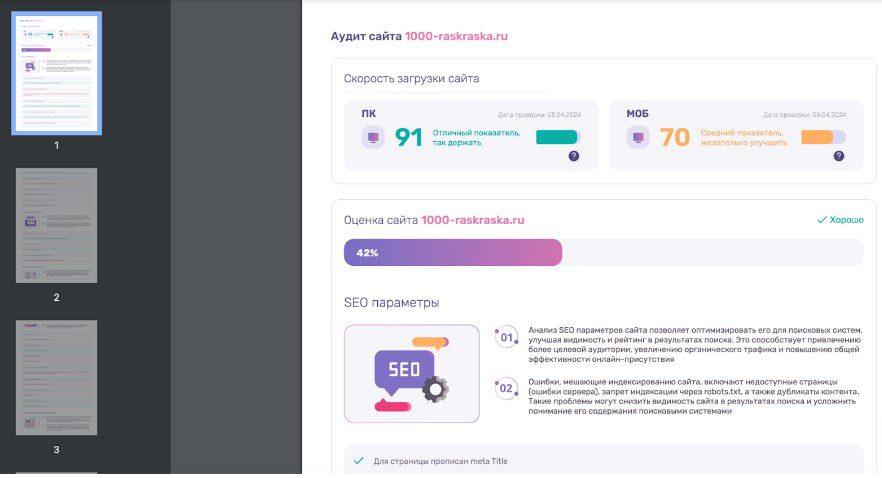882x478 pixels.
Task: Click the 02 numbered badge
Action: point(506,388)
